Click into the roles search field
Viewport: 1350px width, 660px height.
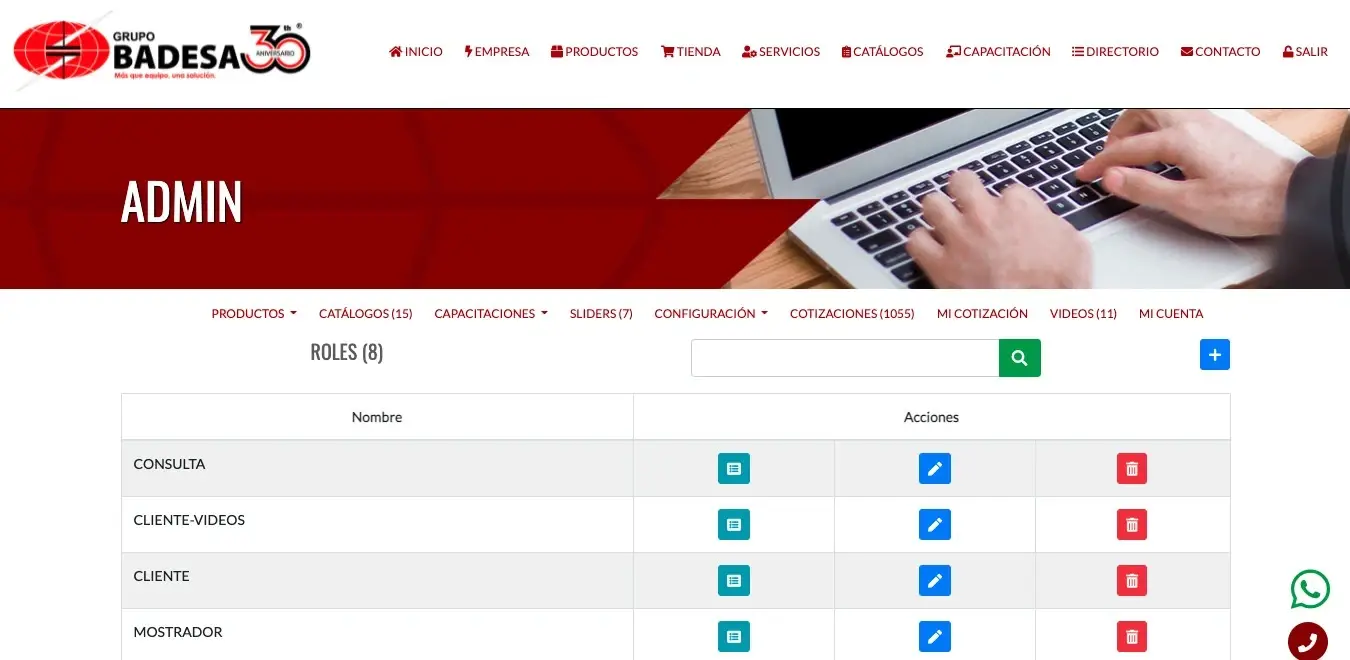pyautogui.click(x=844, y=358)
